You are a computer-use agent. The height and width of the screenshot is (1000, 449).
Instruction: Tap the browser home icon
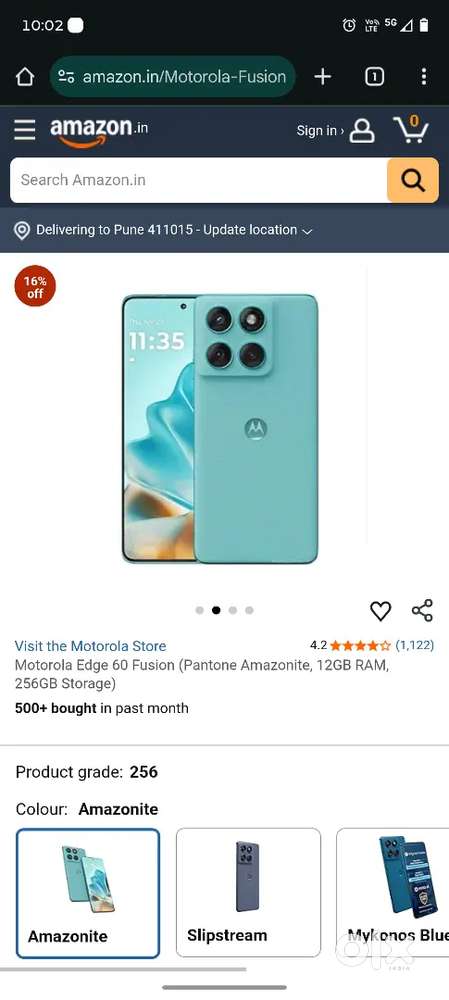pyautogui.click(x=24, y=77)
